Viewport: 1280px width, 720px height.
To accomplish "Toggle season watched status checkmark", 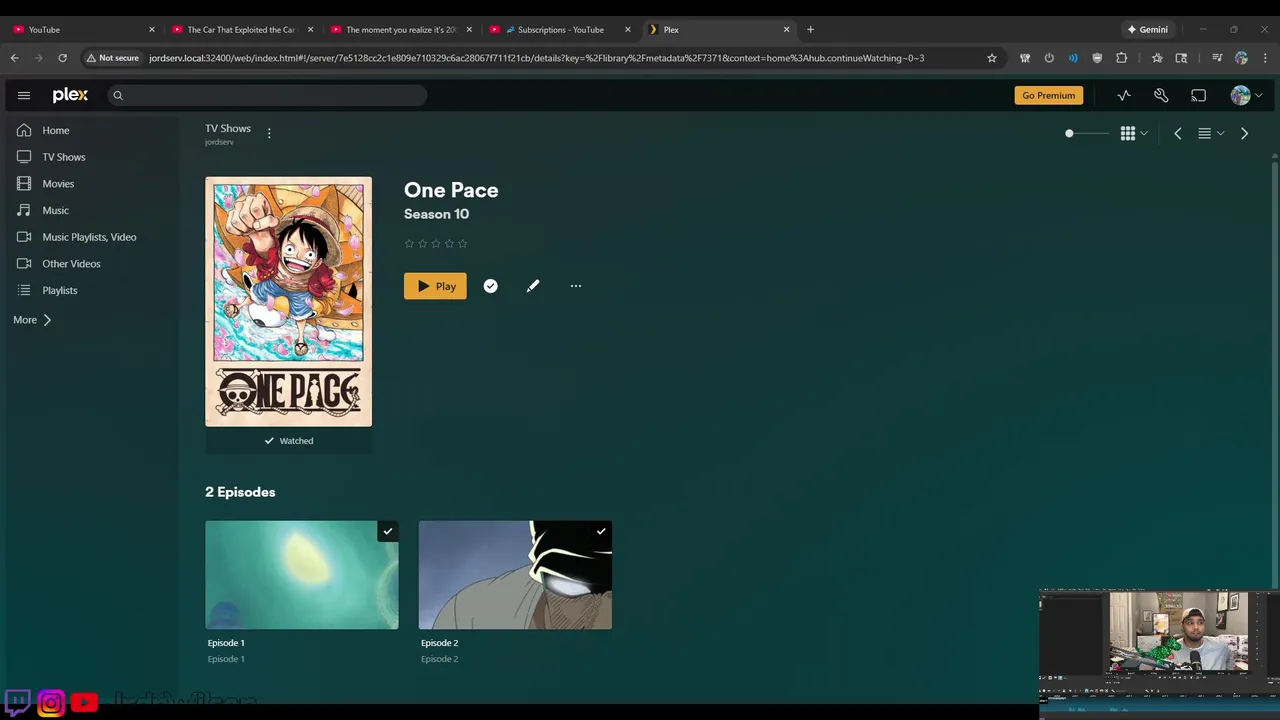I will point(490,286).
